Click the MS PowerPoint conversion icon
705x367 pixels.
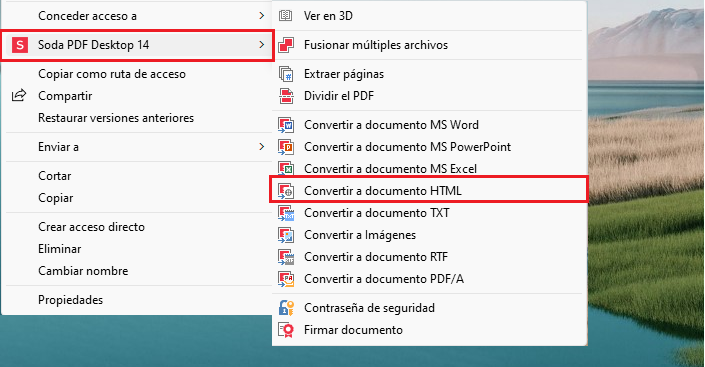(286, 147)
